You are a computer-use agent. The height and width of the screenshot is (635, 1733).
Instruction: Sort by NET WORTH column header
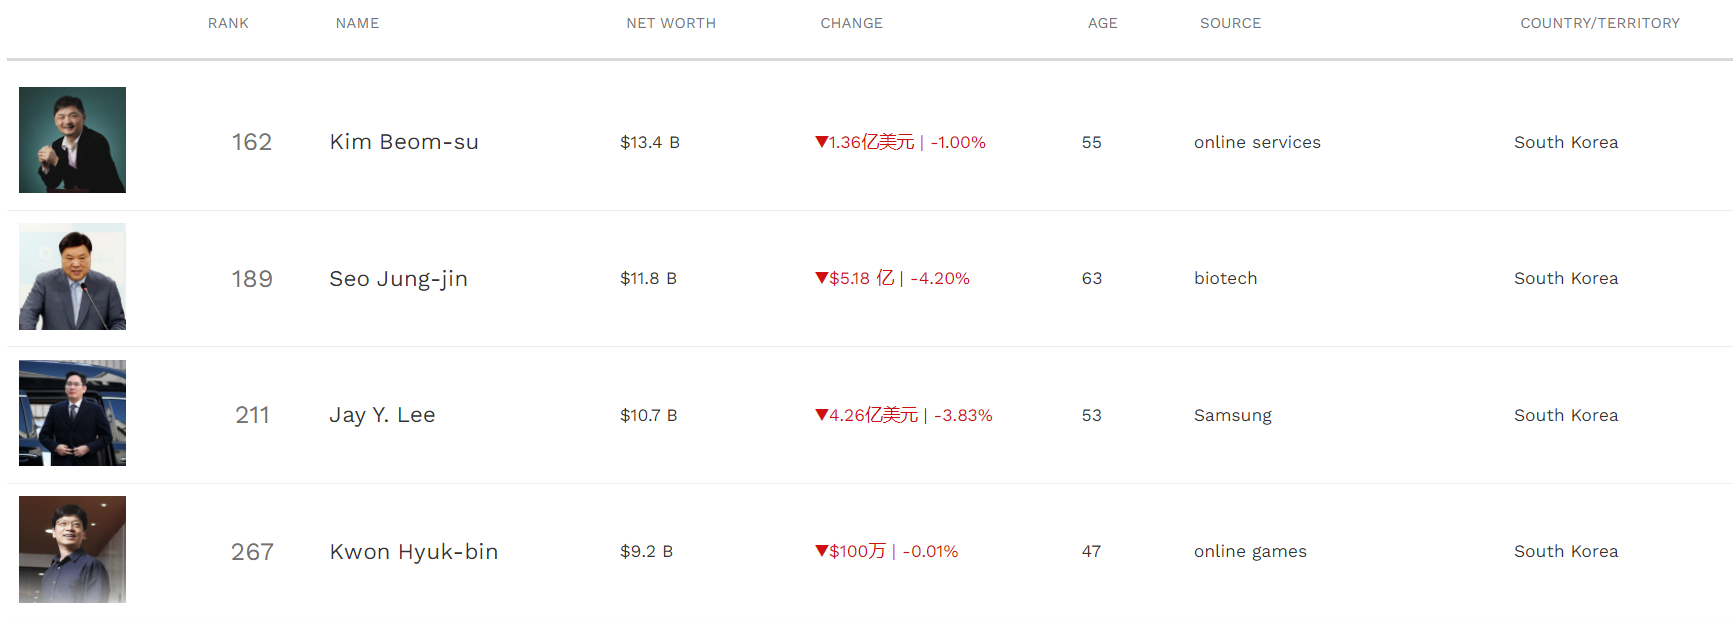coord(671,23)
